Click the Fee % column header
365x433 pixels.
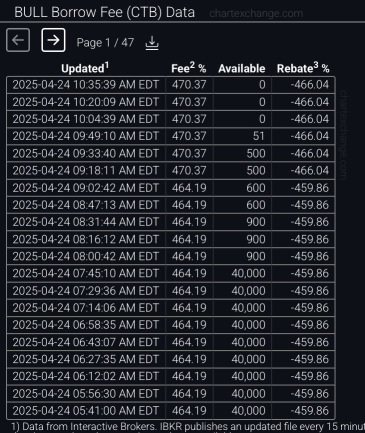coord(189,68)
